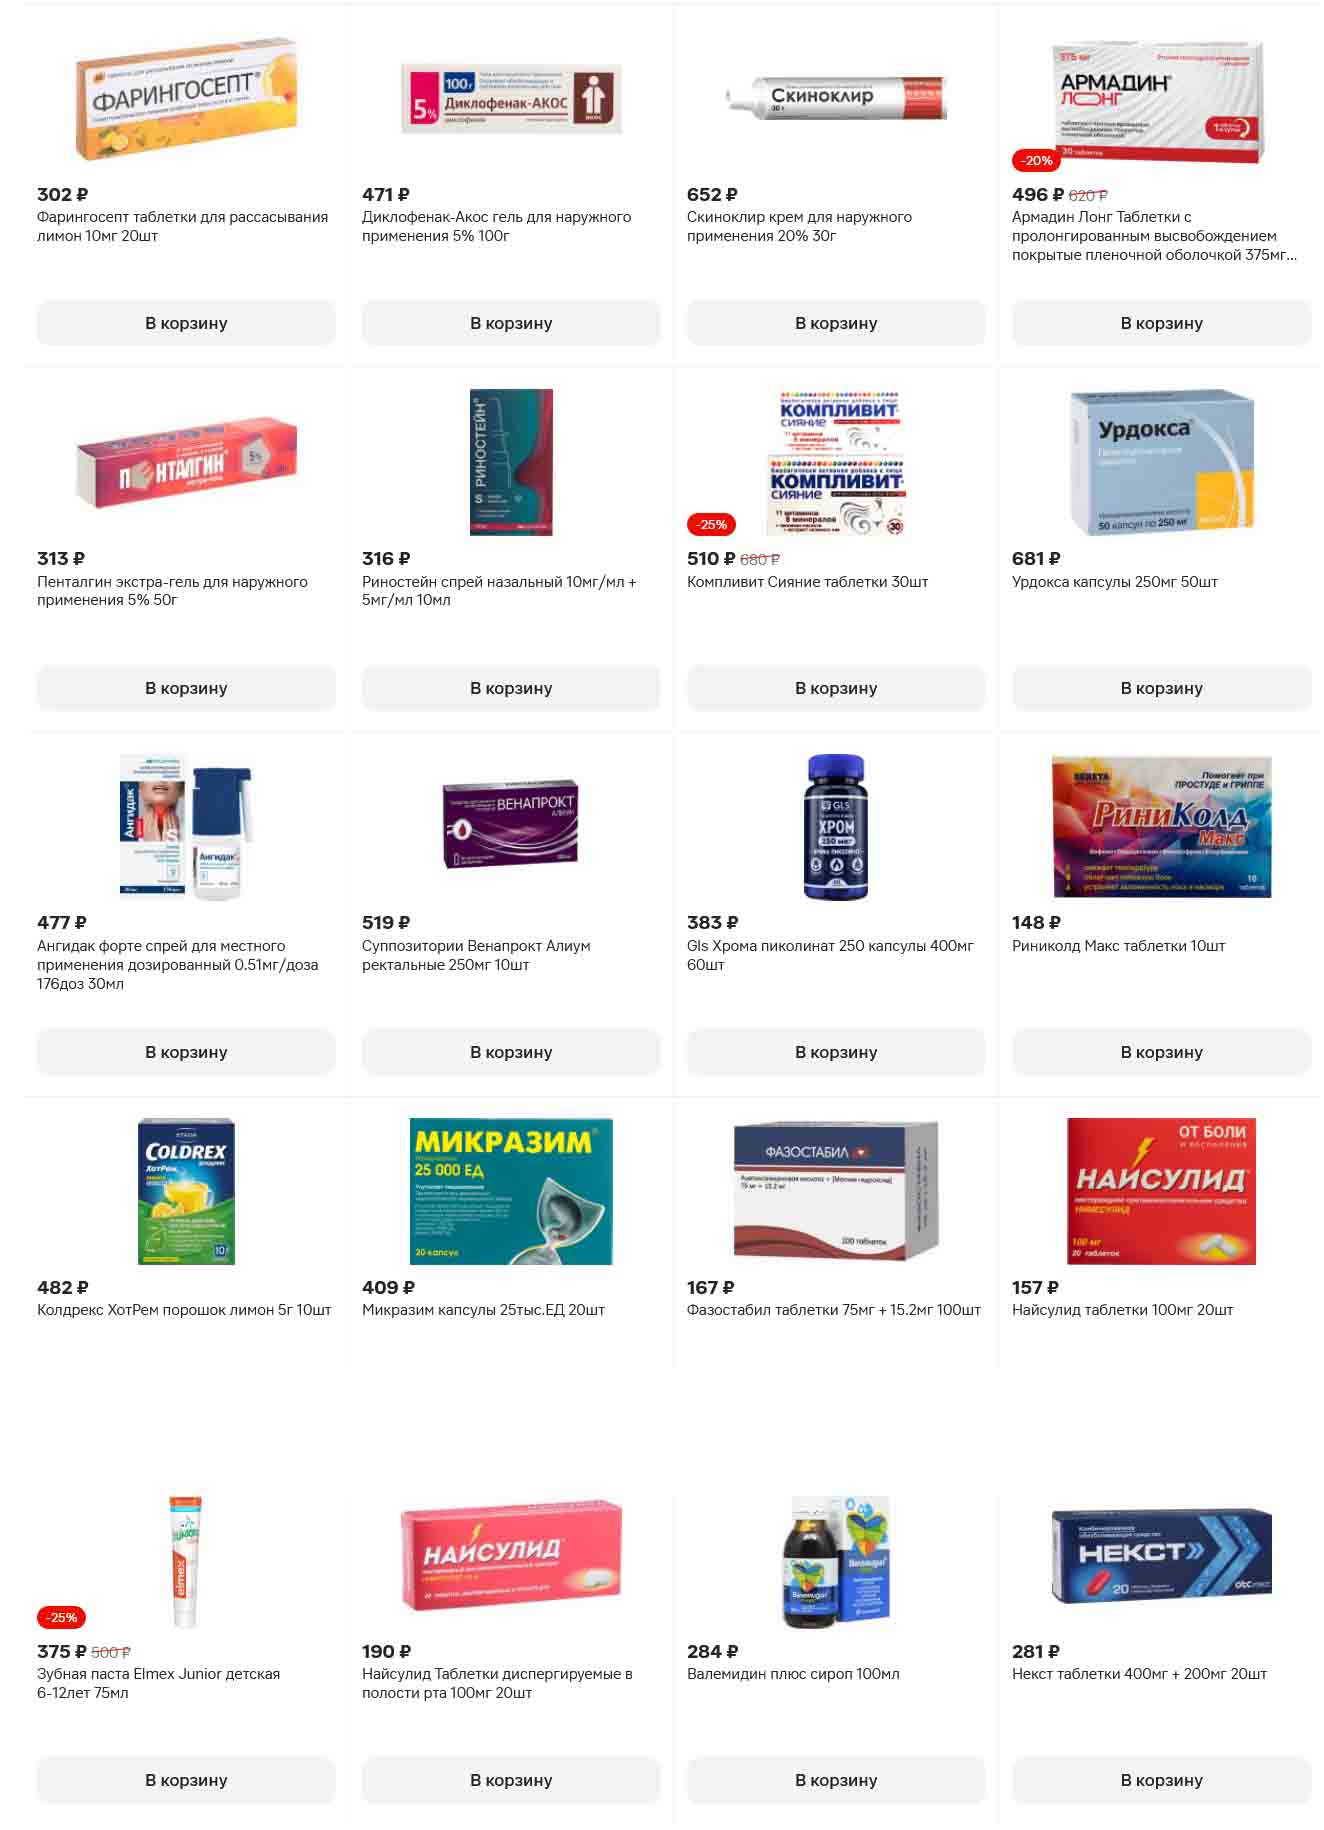Add Некст tablets to cart
This screenshot has height=1830, width=1324.
1161,1780
